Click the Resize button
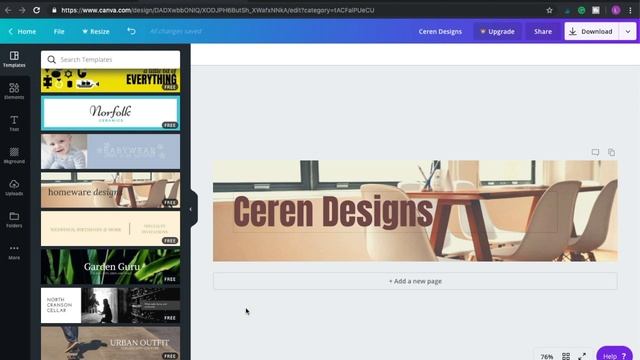 96,31
